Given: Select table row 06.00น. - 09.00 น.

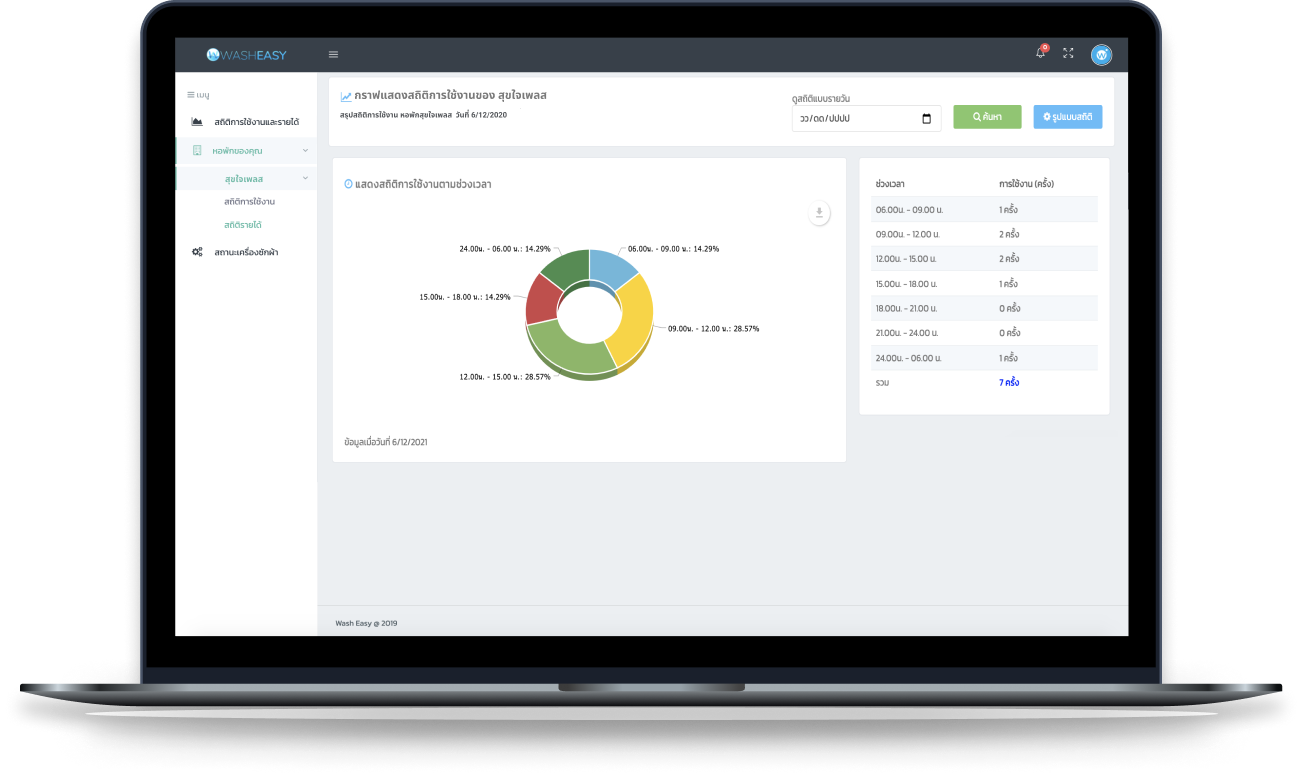Looking at the screenshot, I should [x=984, y=210].
